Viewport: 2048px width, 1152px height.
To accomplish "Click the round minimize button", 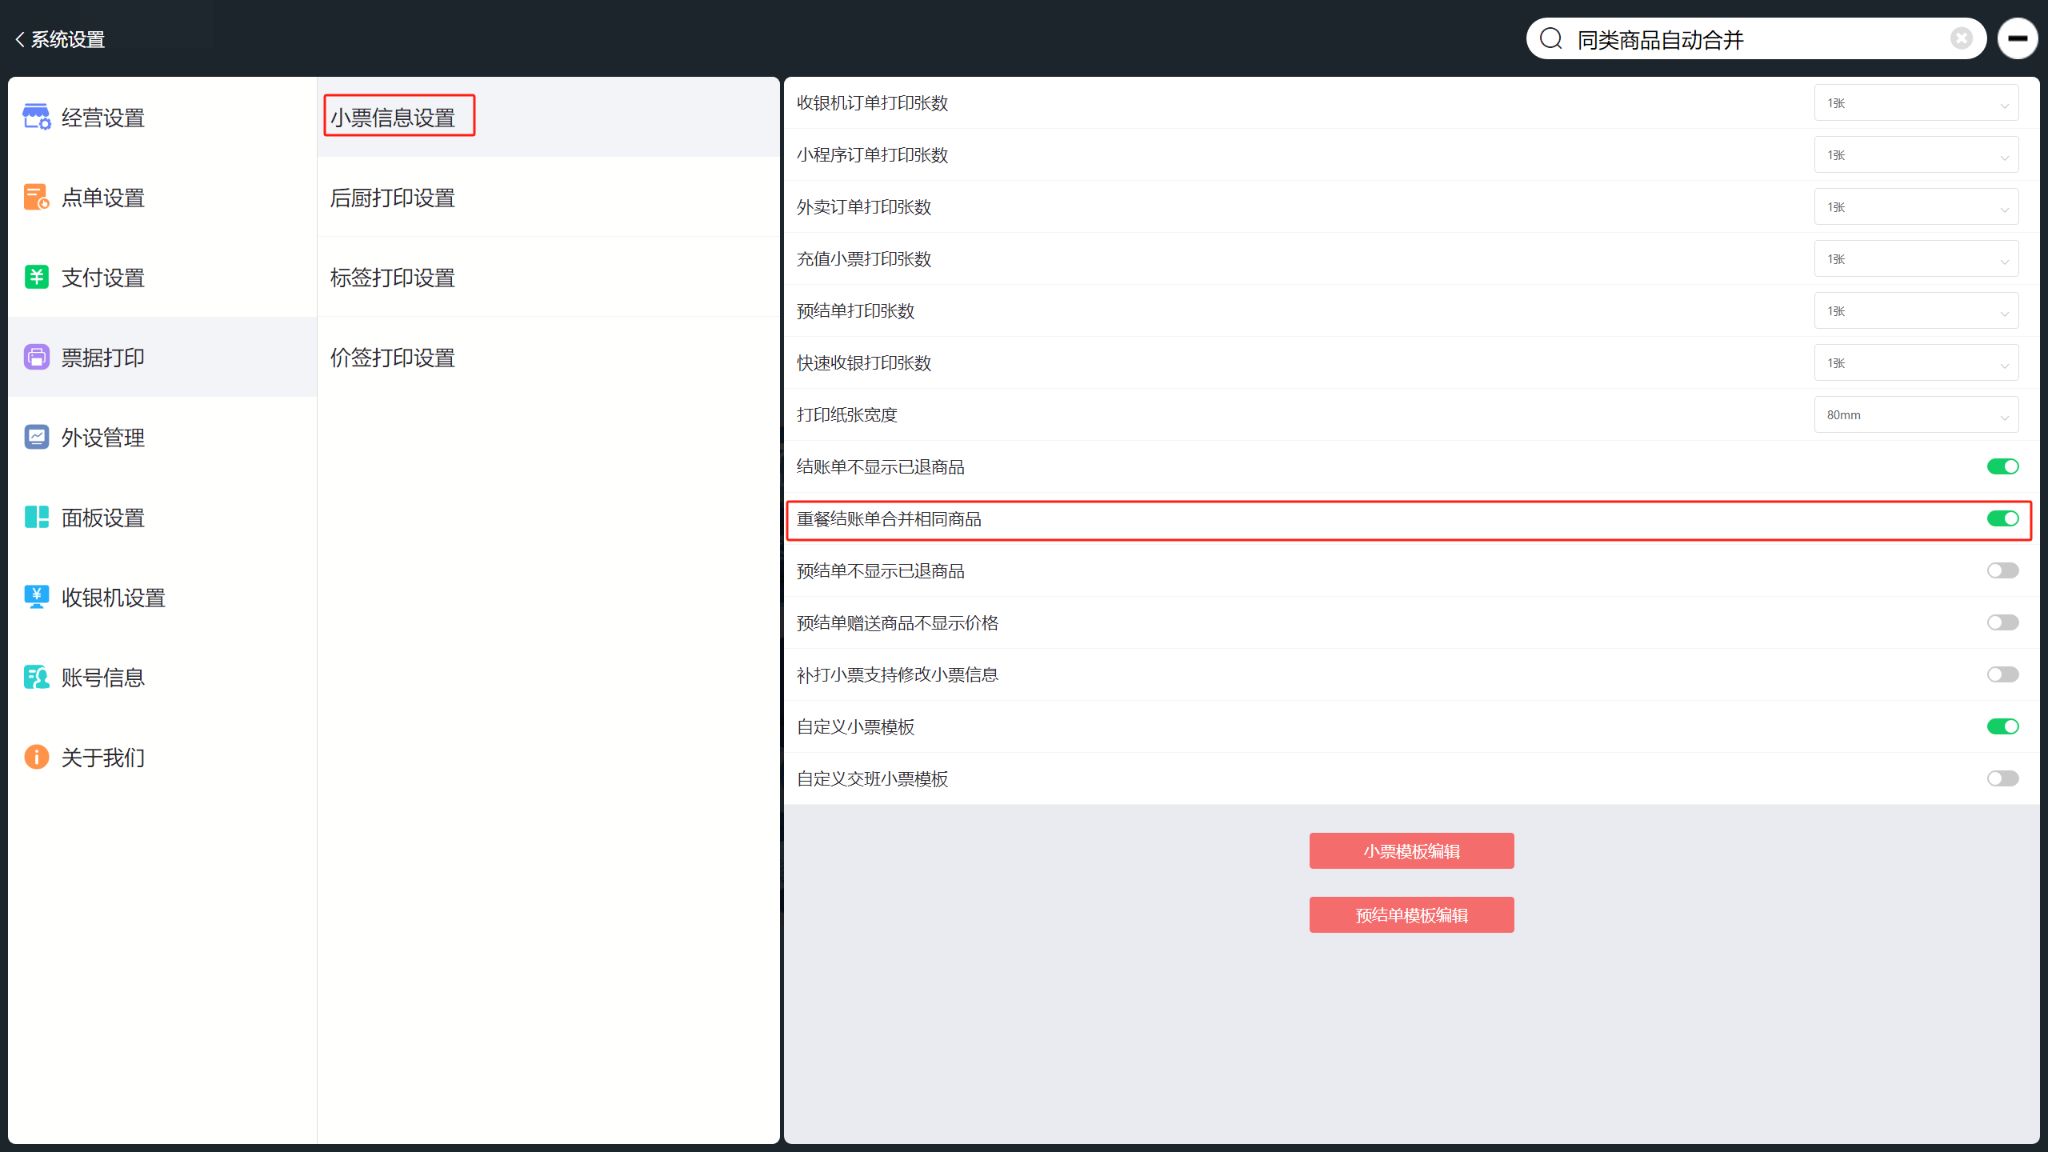I will coord(2018,39).
